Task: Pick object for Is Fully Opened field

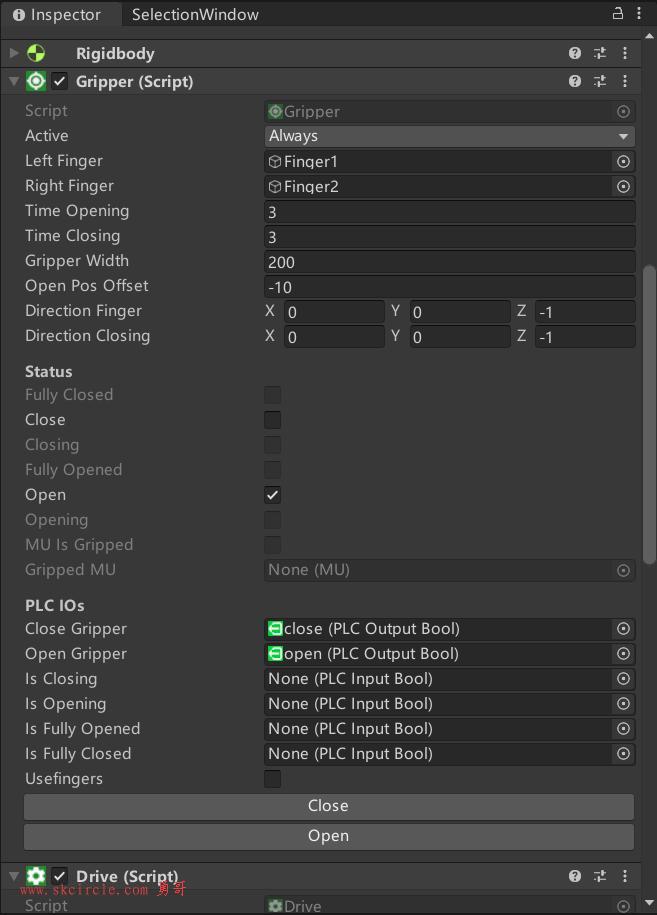Action: [x=623, y=728]
